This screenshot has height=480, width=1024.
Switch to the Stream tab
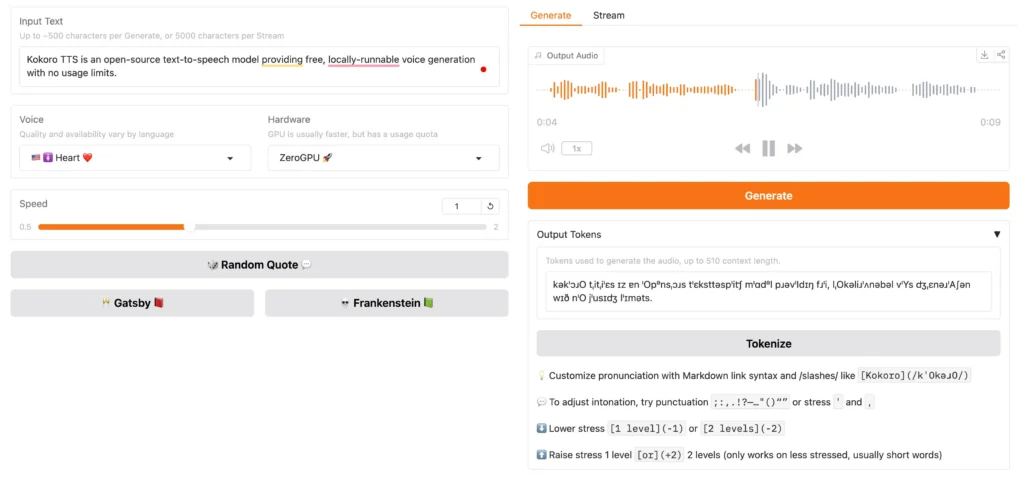click(608, 15)
